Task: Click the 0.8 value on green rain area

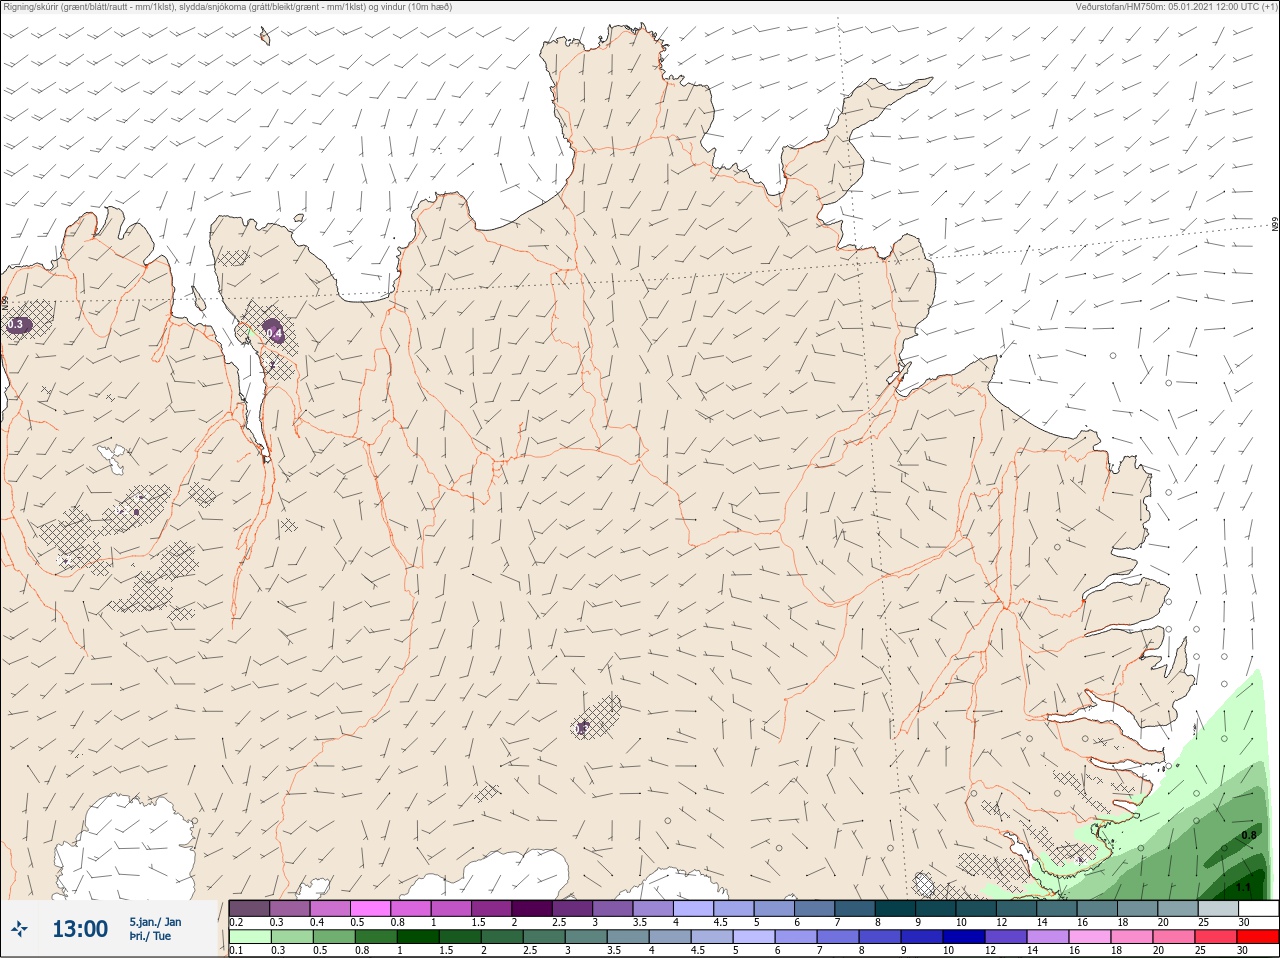Action: click(1249, 835)
